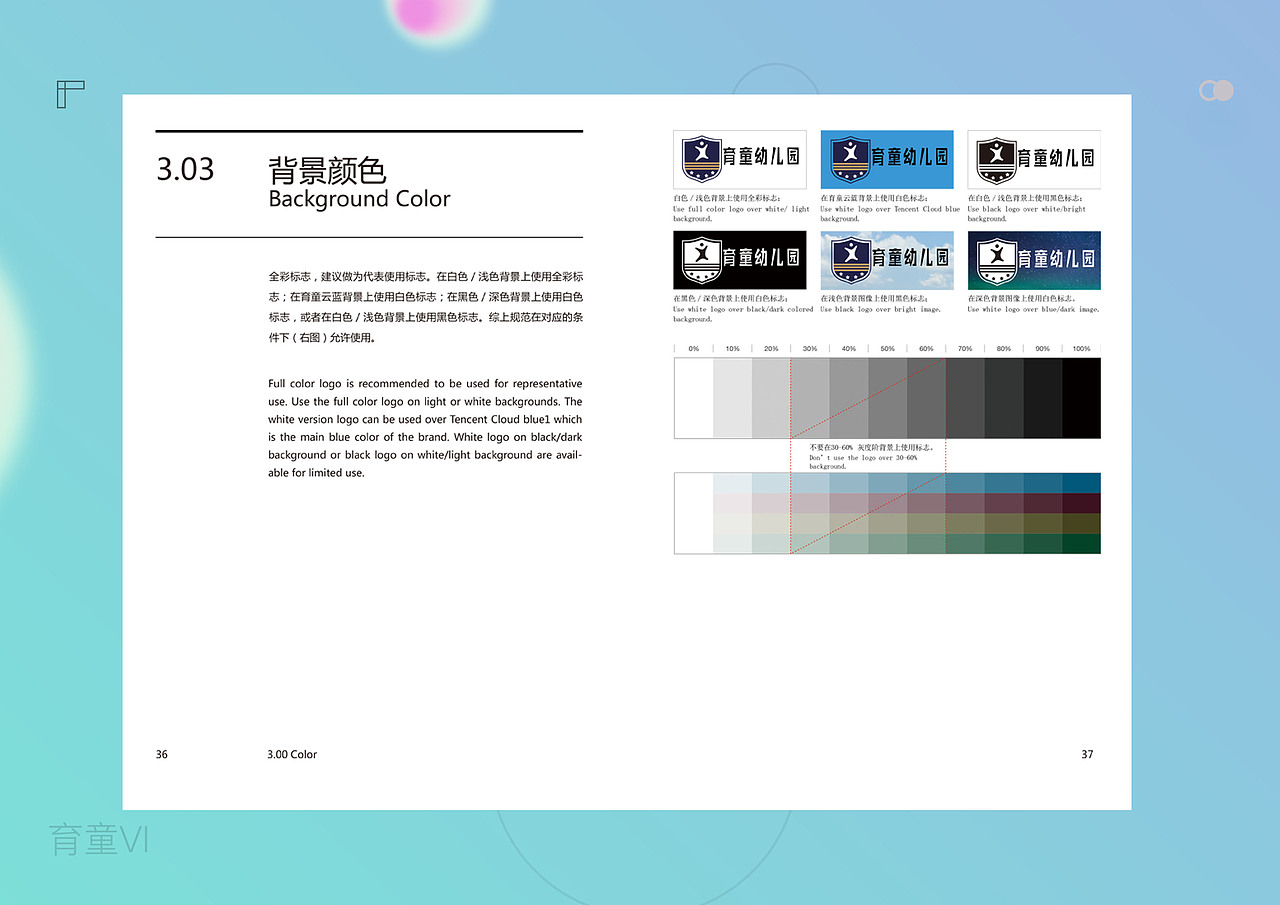This screenshot has width=1280, height=905.
Task: Click the '0%' label above the grayscale bar
Action: (694, 349)
